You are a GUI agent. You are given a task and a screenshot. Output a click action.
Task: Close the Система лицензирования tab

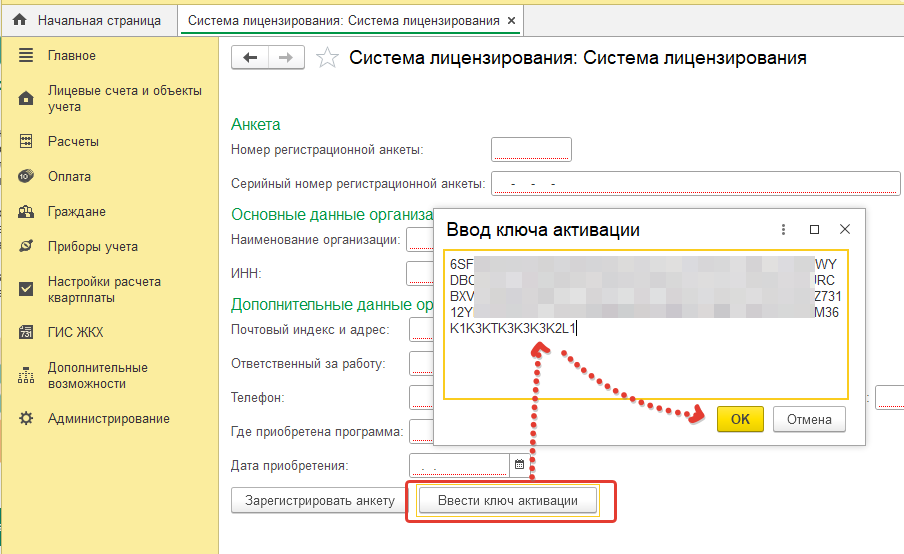(512, 20)
